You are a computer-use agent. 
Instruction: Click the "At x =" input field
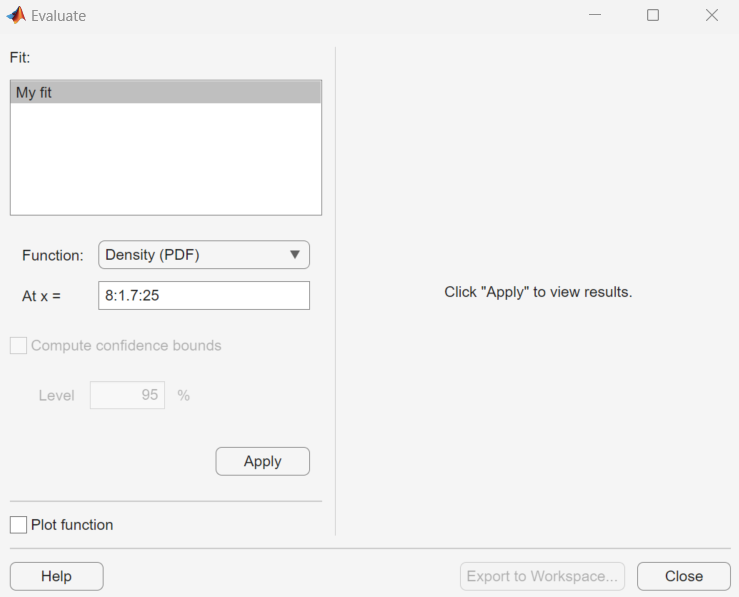point(204,295)
